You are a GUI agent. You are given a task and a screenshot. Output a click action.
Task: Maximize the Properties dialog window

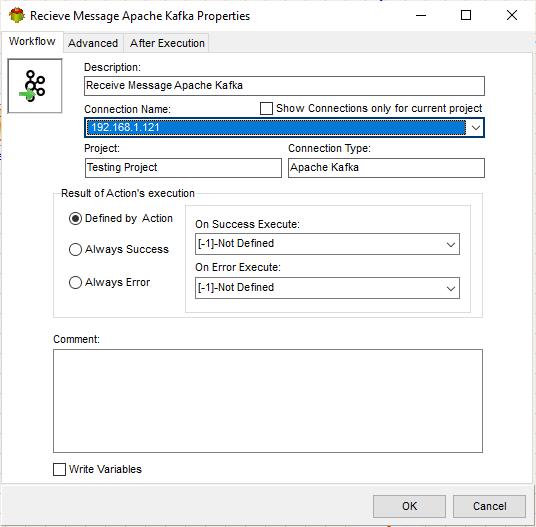tap(466, 15)
